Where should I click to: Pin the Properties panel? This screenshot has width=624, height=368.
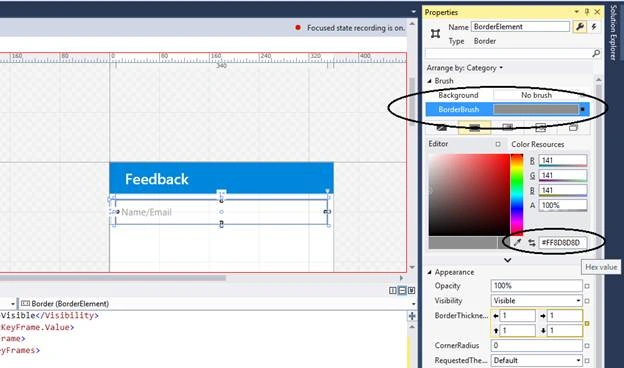587,12
